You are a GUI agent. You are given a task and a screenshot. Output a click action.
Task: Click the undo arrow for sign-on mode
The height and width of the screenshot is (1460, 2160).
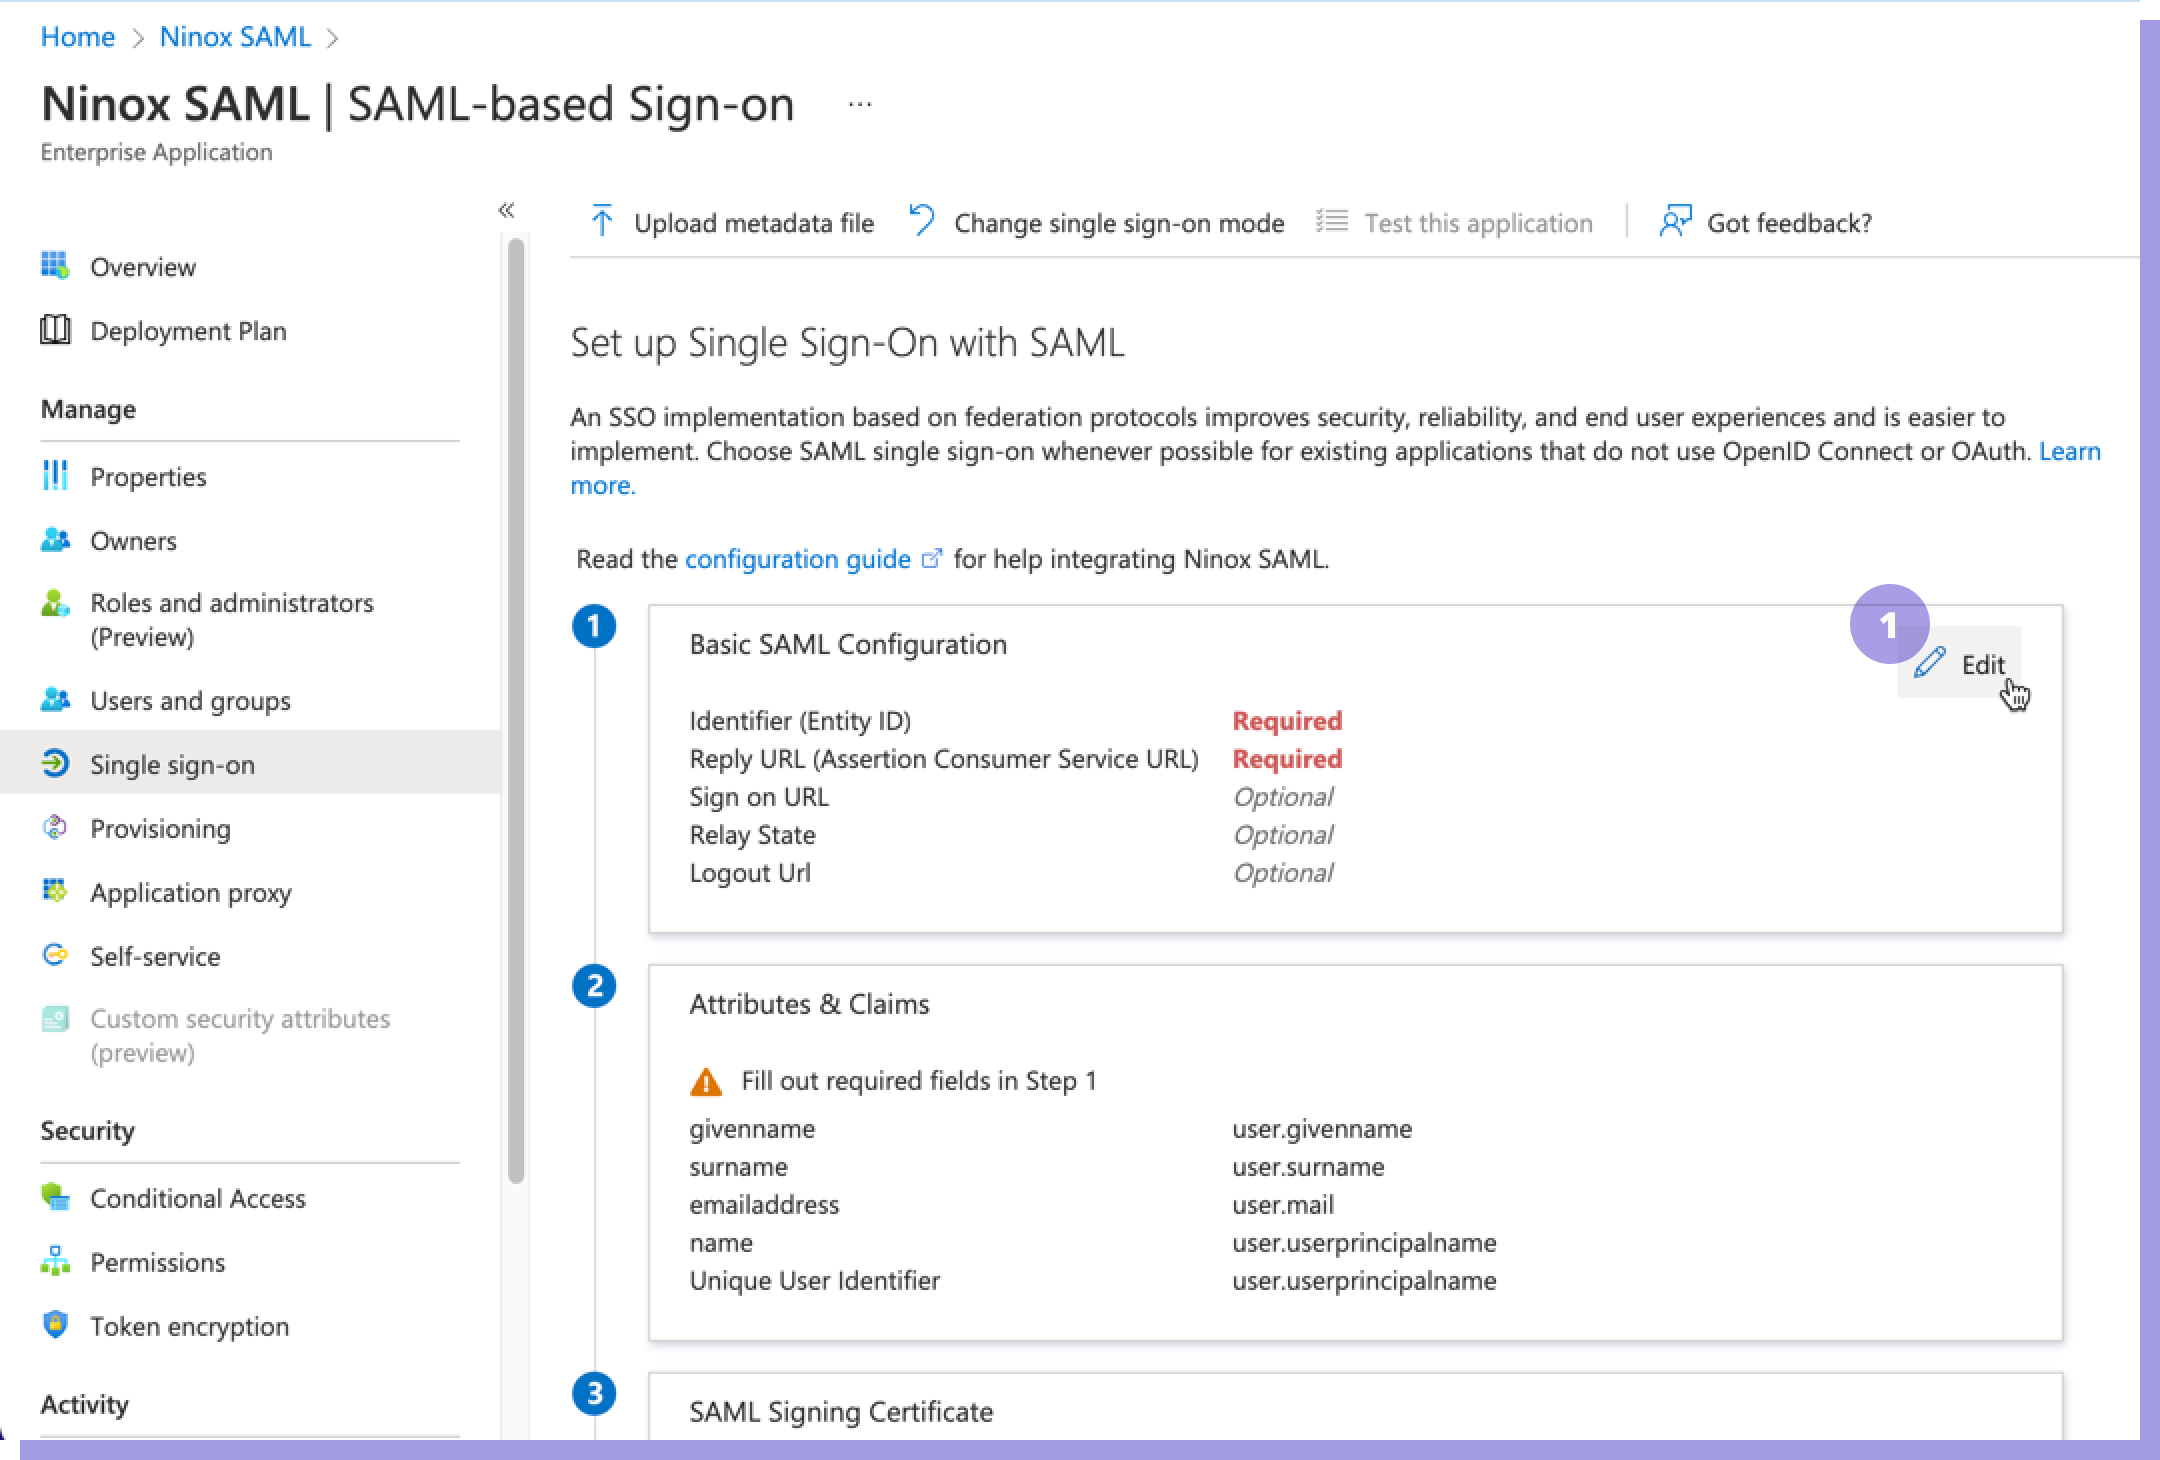[921, 221]
